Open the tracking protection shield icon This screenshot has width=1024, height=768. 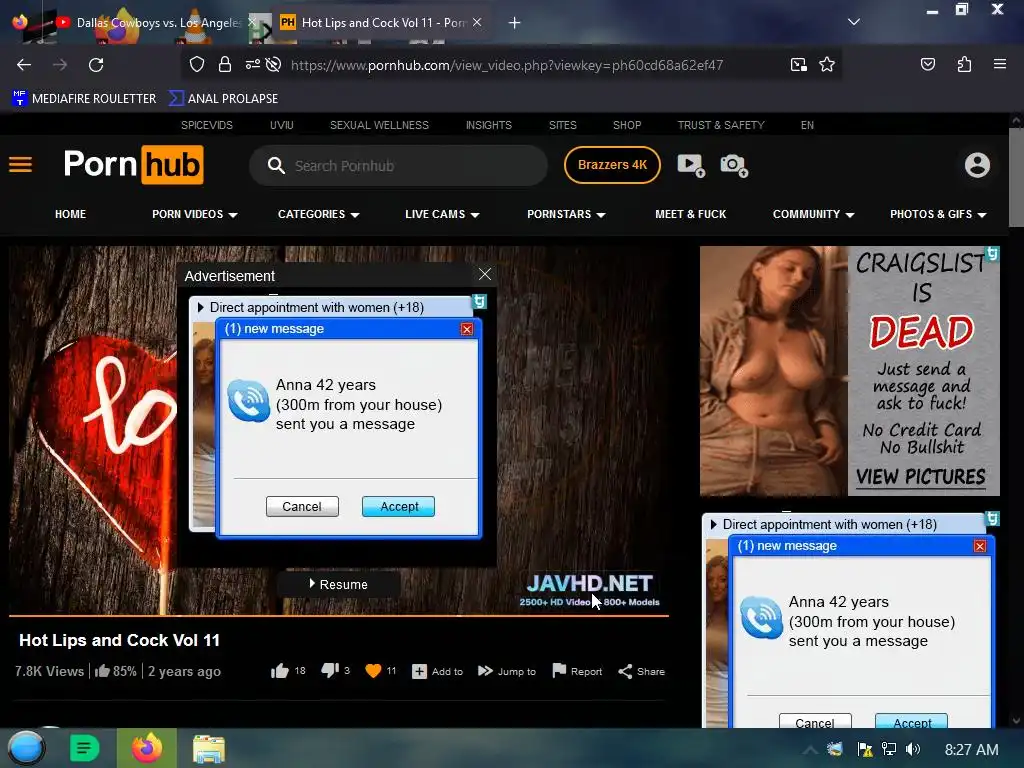[197, 65]
